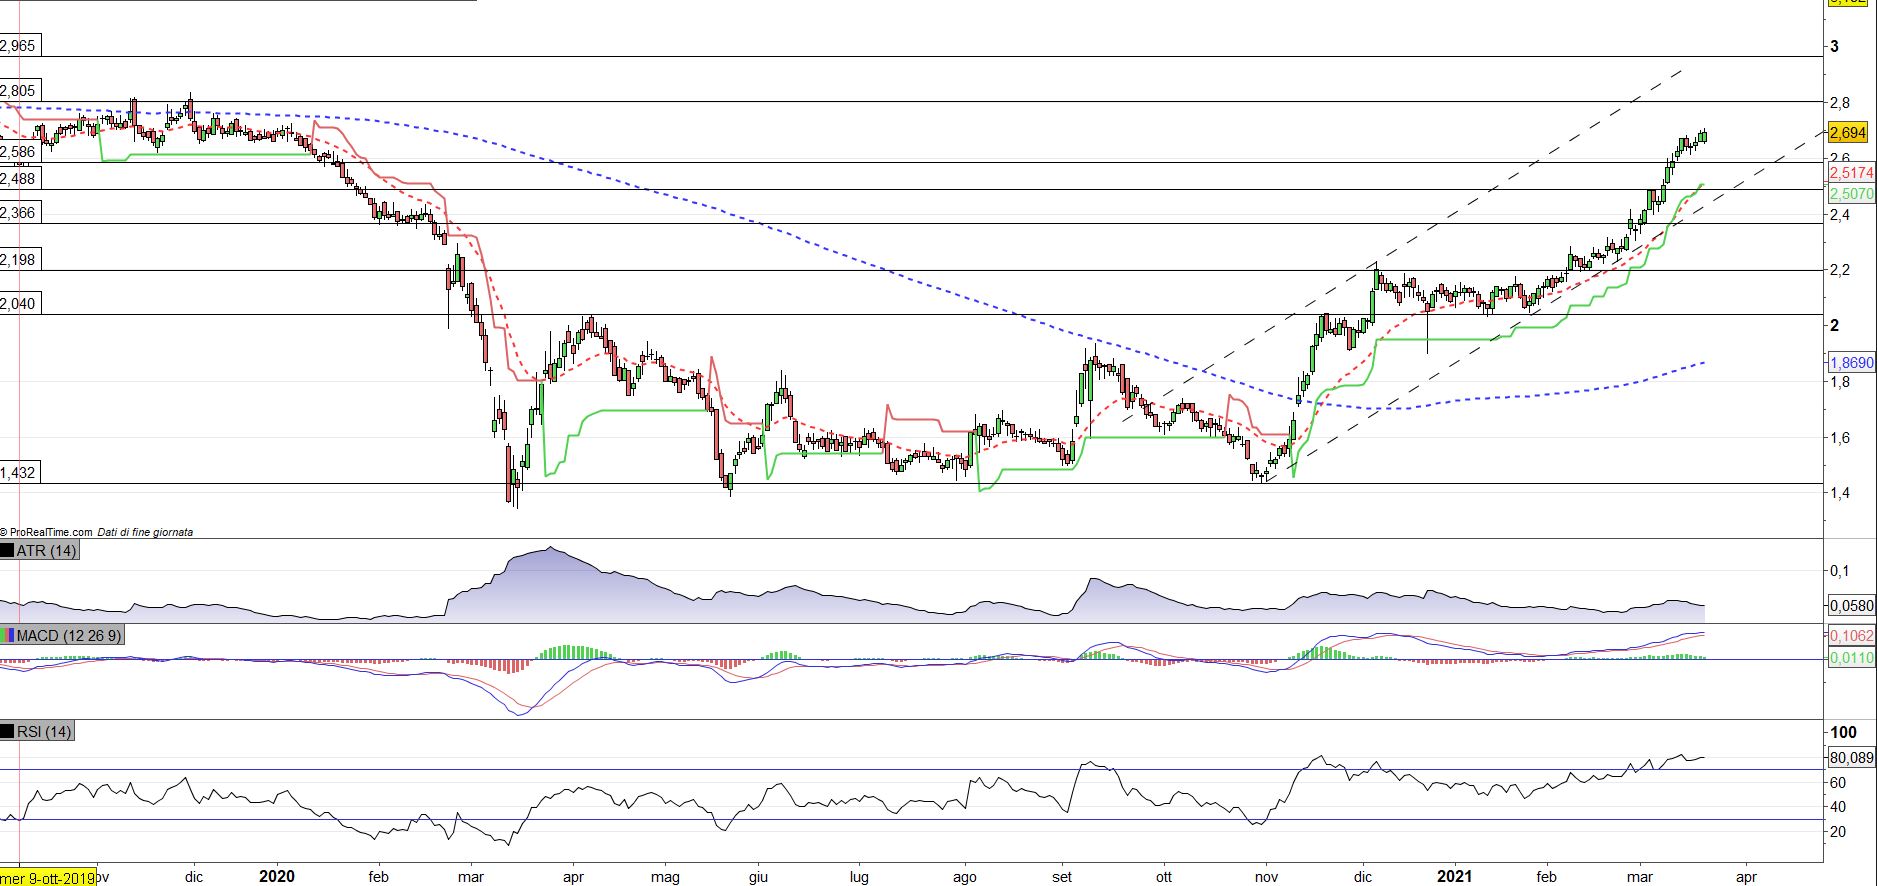This screenshot has height=886, width=1877.
Task: Select the 2,366 horizontal level label
Action: (18, 213)
